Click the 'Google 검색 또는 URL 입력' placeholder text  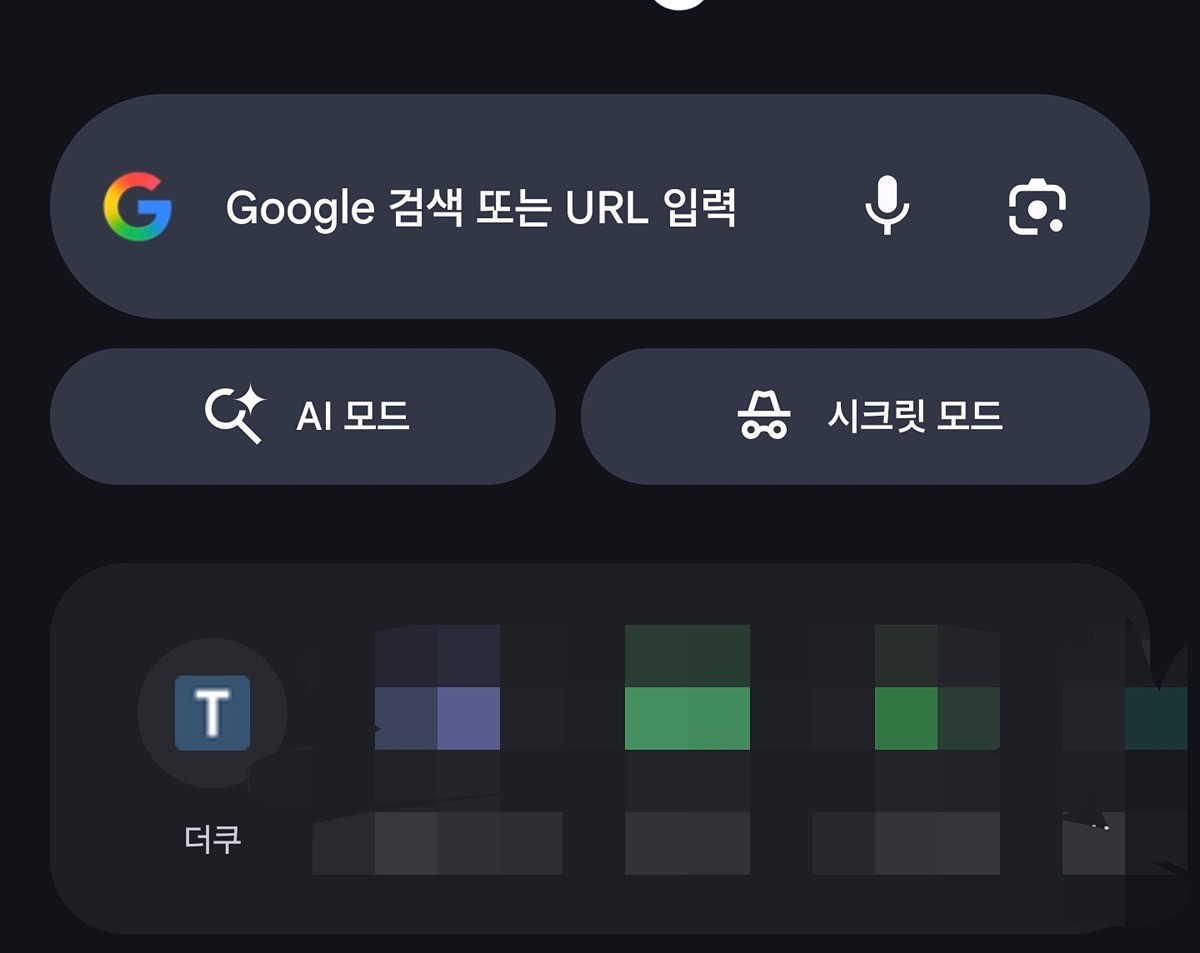[480, 208]
